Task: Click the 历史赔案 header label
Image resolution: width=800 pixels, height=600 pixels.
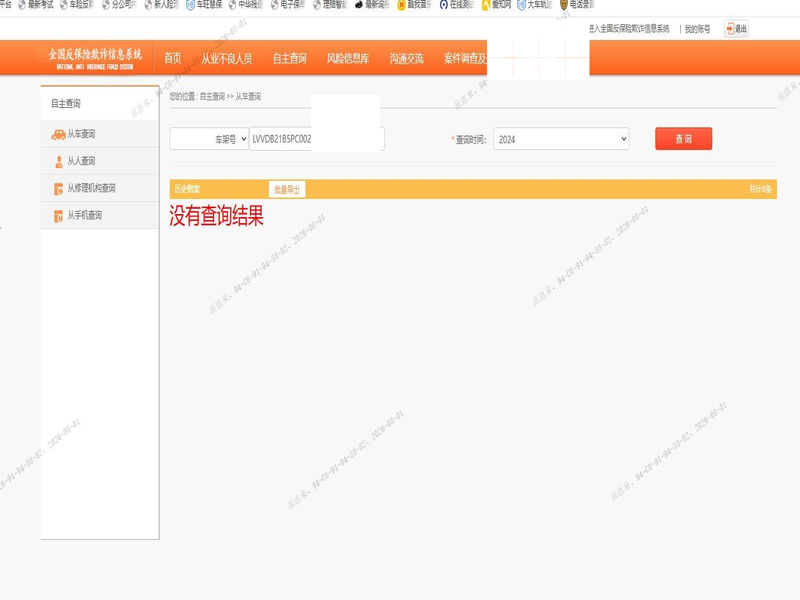Action: click(x=187, y=189)
